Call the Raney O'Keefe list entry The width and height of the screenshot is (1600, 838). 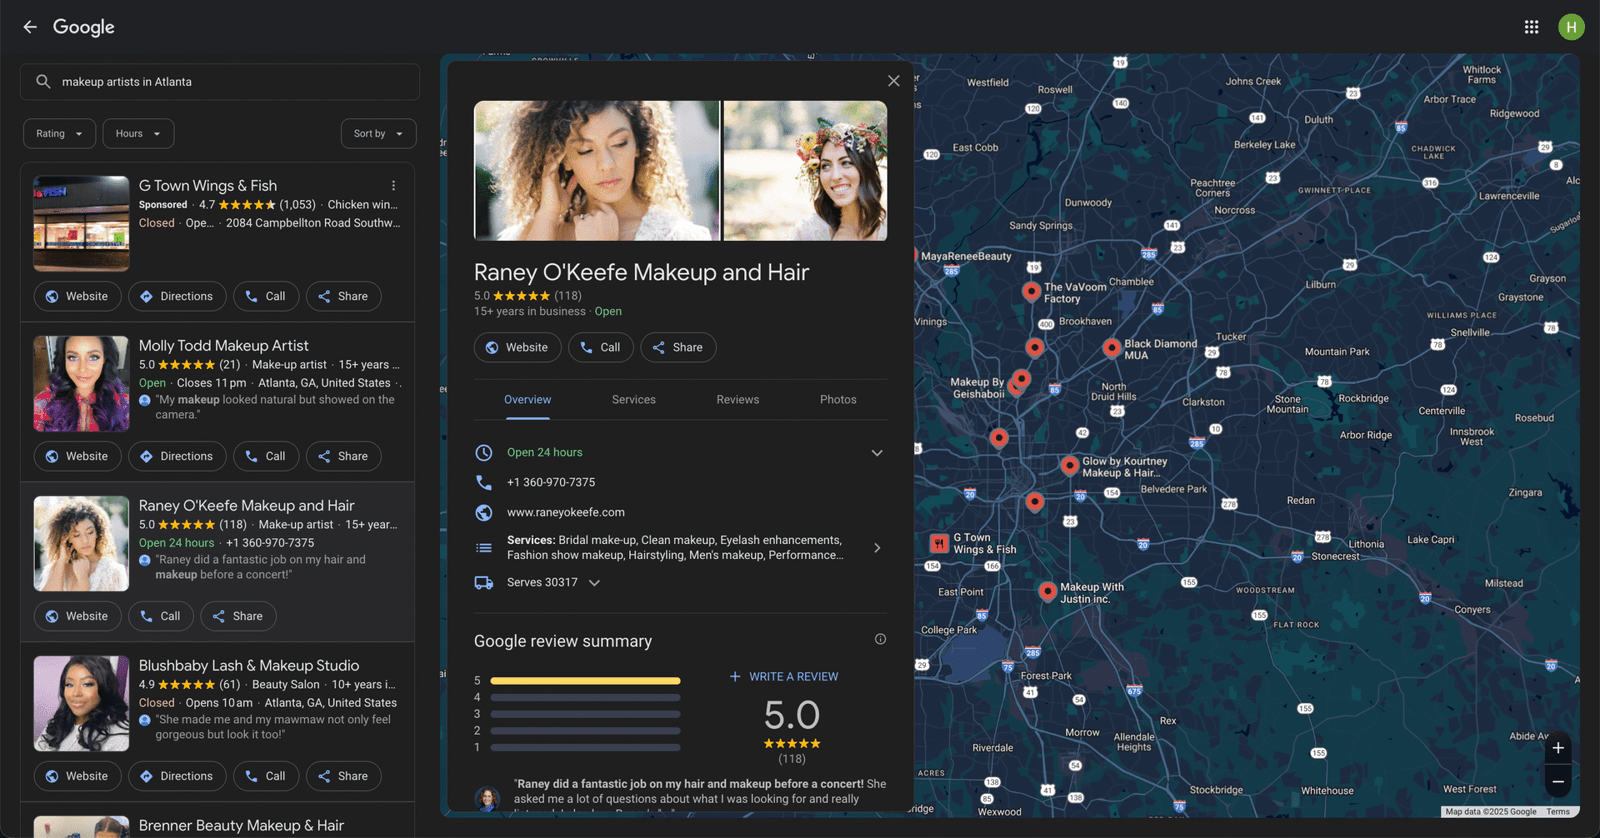pos(161,616)
